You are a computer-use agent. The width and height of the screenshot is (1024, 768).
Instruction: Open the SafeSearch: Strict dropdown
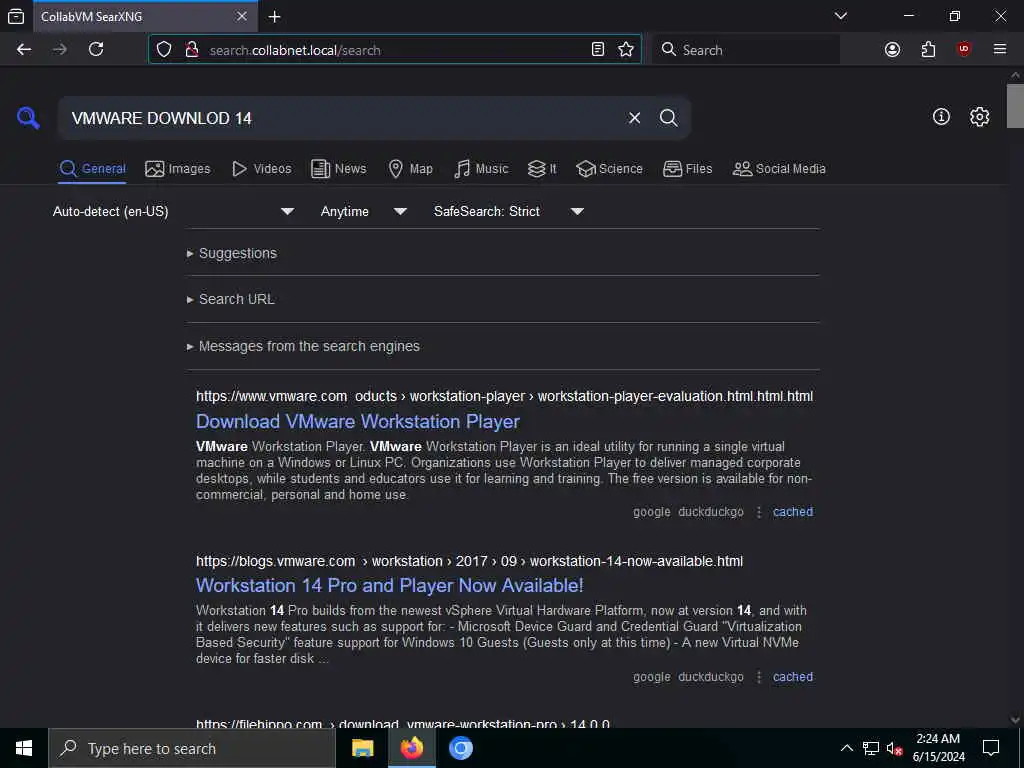click(x=508, y=212)
